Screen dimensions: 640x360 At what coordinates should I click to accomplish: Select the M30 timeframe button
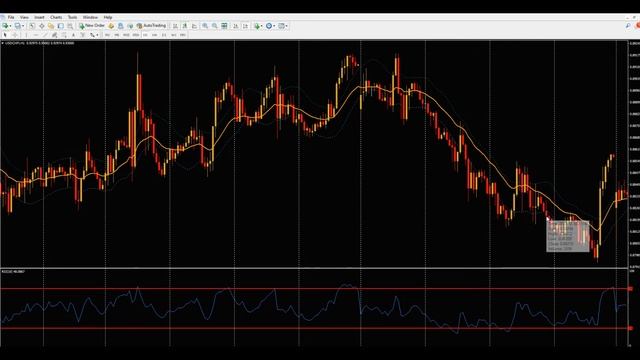pyautogui.click(x=136, y=35)
